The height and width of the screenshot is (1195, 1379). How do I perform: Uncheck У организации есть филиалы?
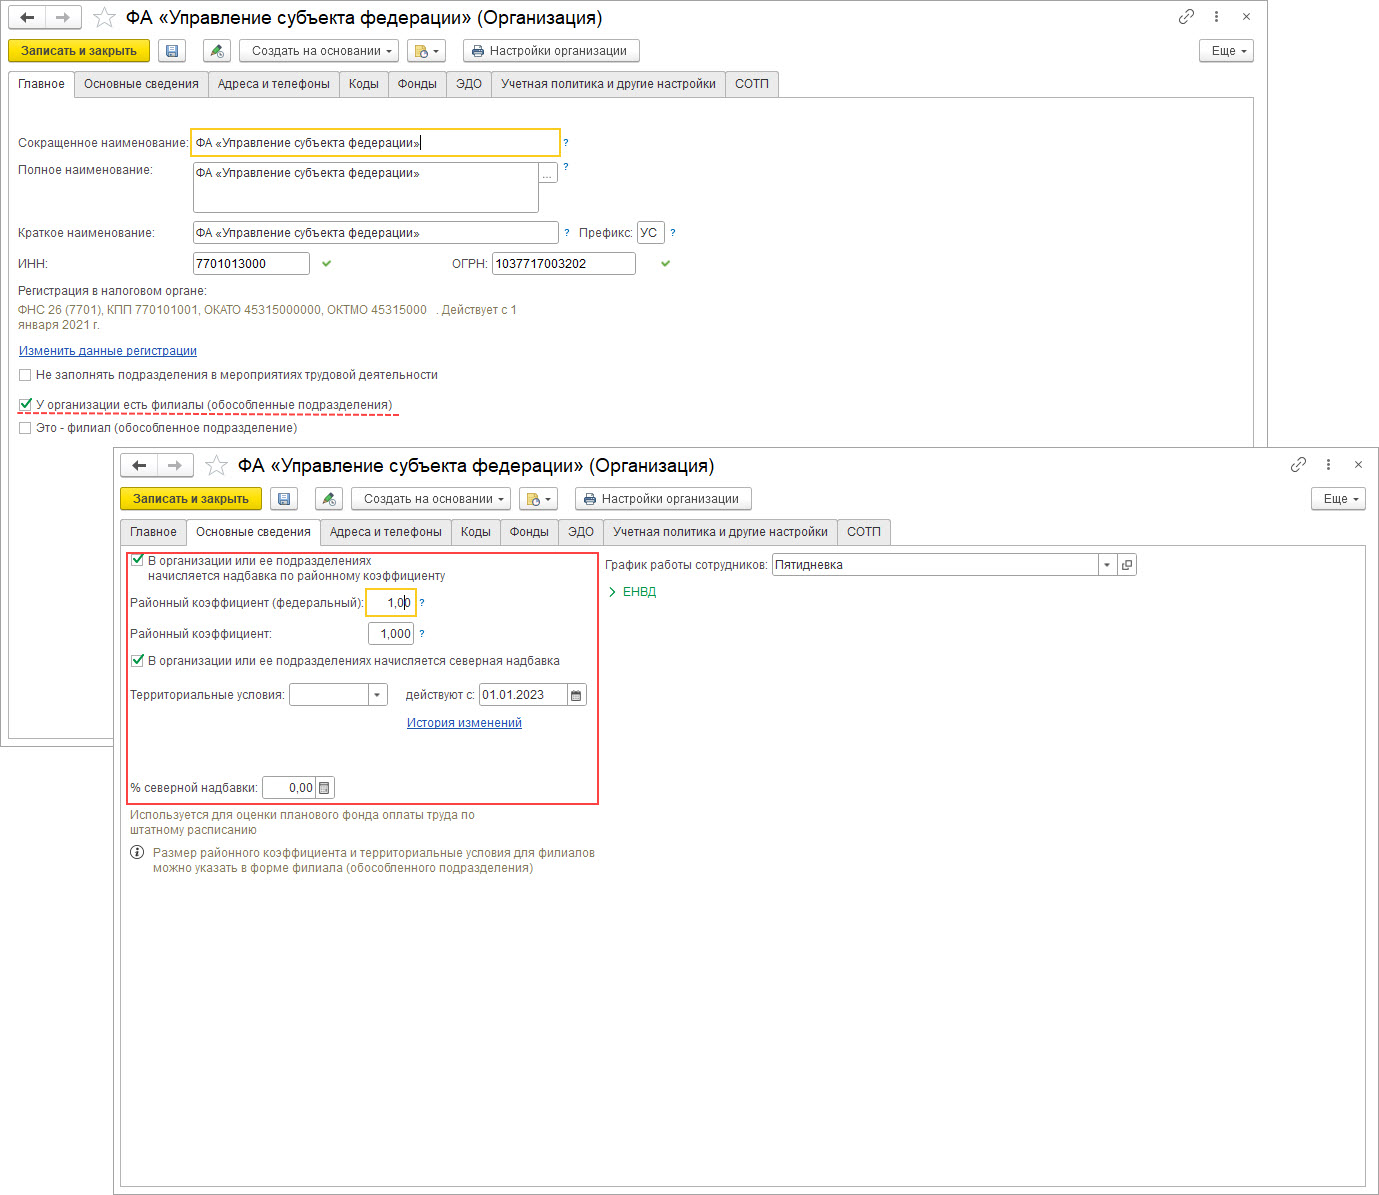tap(25, 405)
